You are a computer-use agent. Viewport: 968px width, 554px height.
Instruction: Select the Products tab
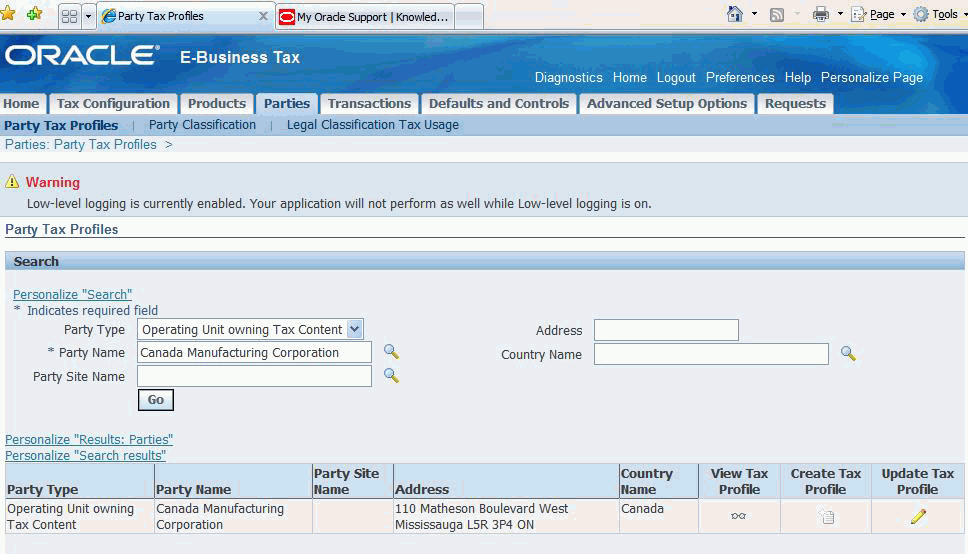217,104
